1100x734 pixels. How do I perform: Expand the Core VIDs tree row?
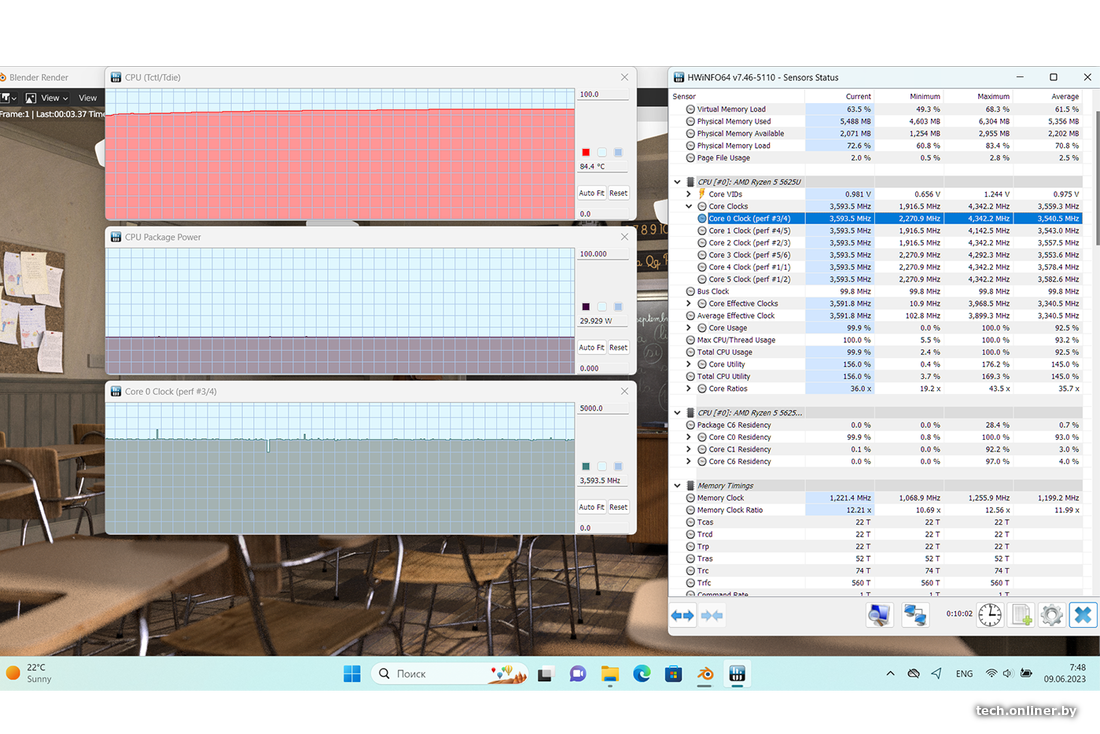[689, 194]
